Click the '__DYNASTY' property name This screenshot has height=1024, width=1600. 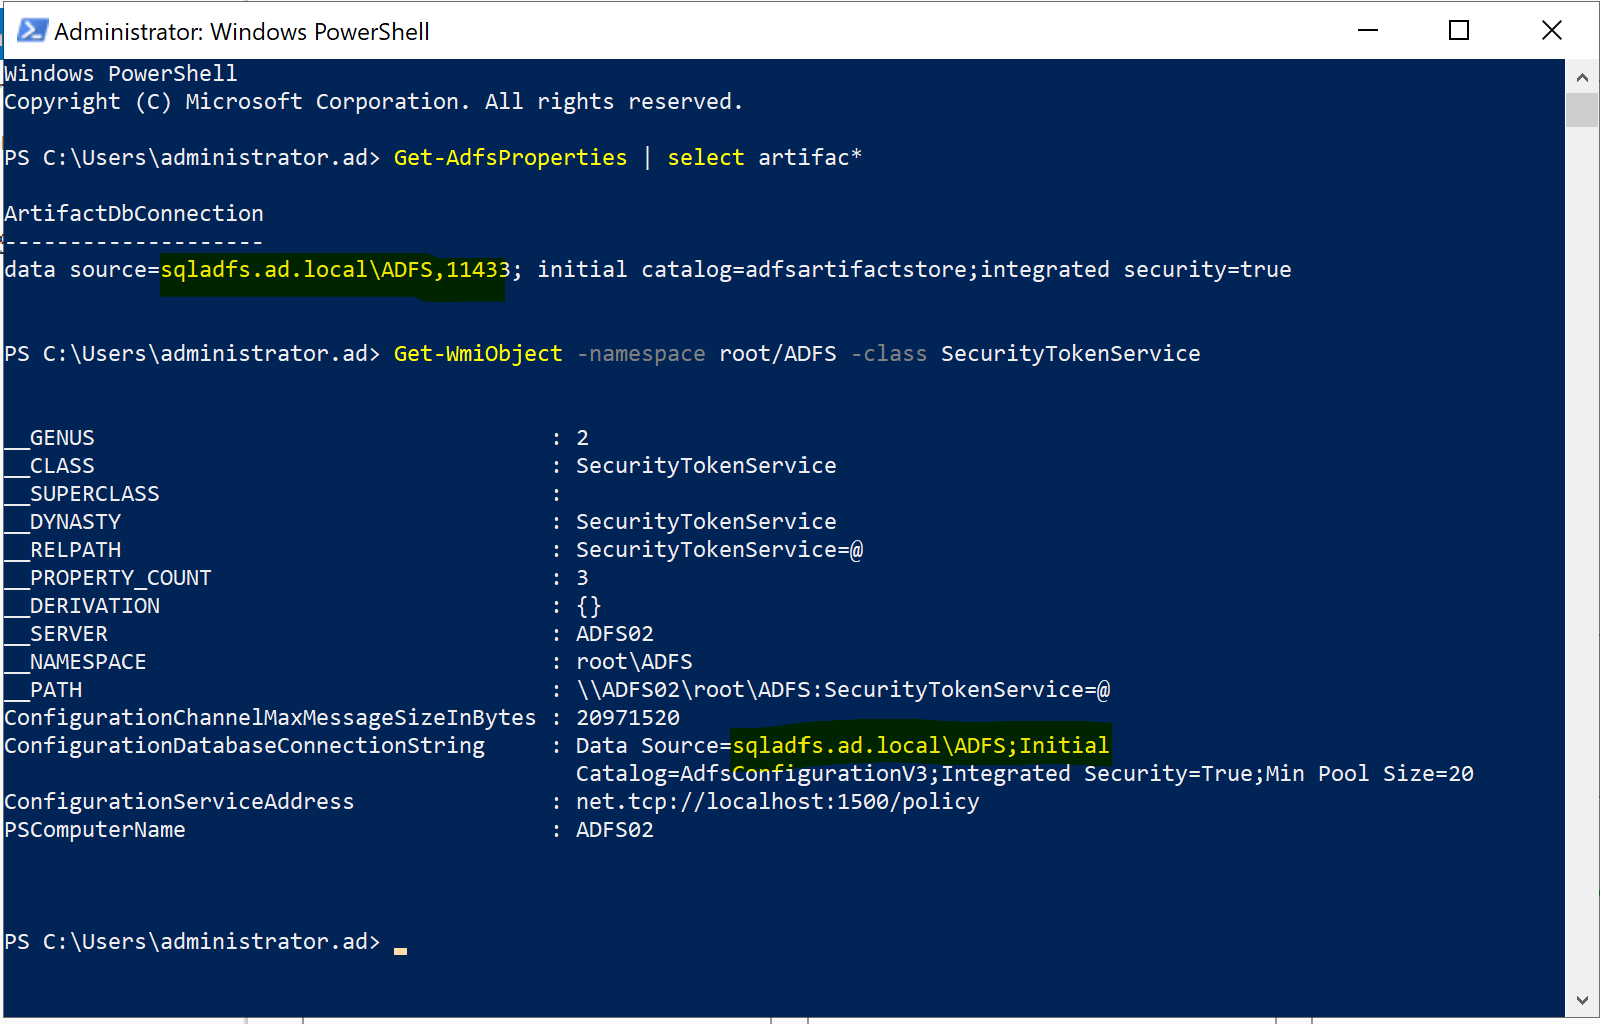pyautogui.click(x=62, y=522)
